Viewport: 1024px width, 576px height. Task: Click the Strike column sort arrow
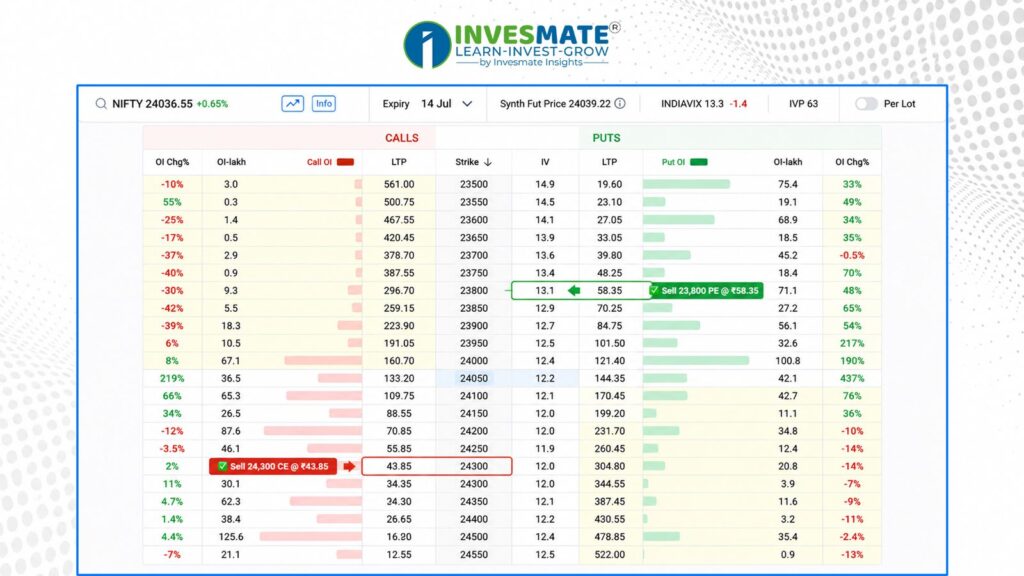click(x=488, y=162)
